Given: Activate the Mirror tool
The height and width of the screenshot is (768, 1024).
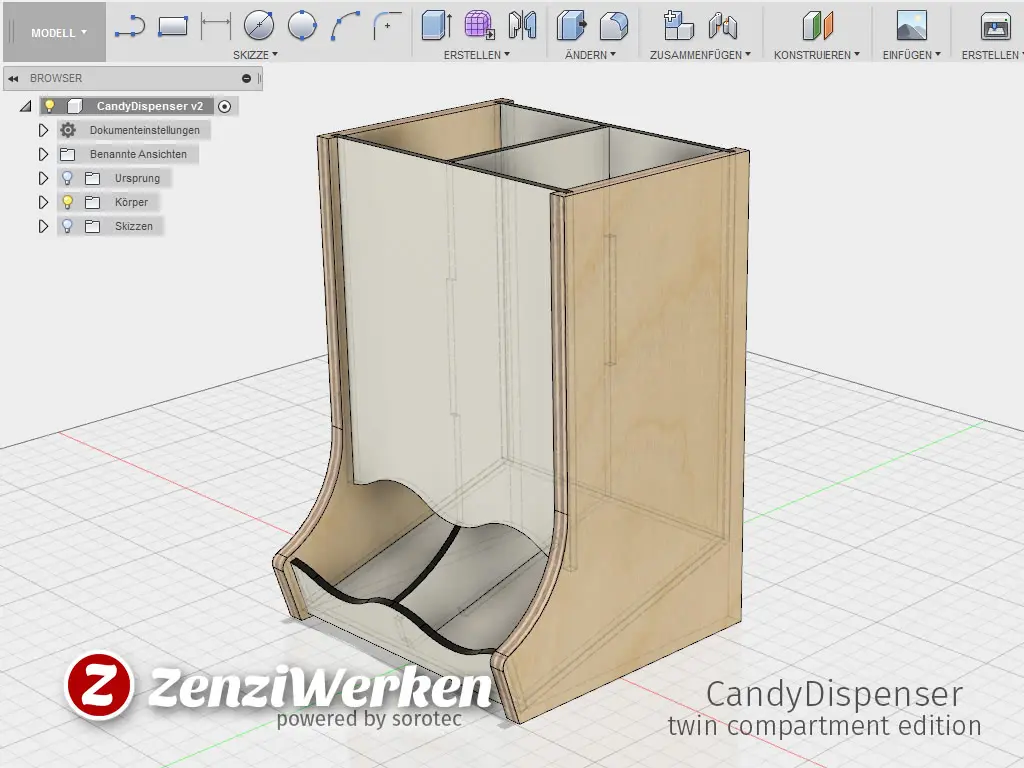Looking at the screenshot, I should click(522, 26).
